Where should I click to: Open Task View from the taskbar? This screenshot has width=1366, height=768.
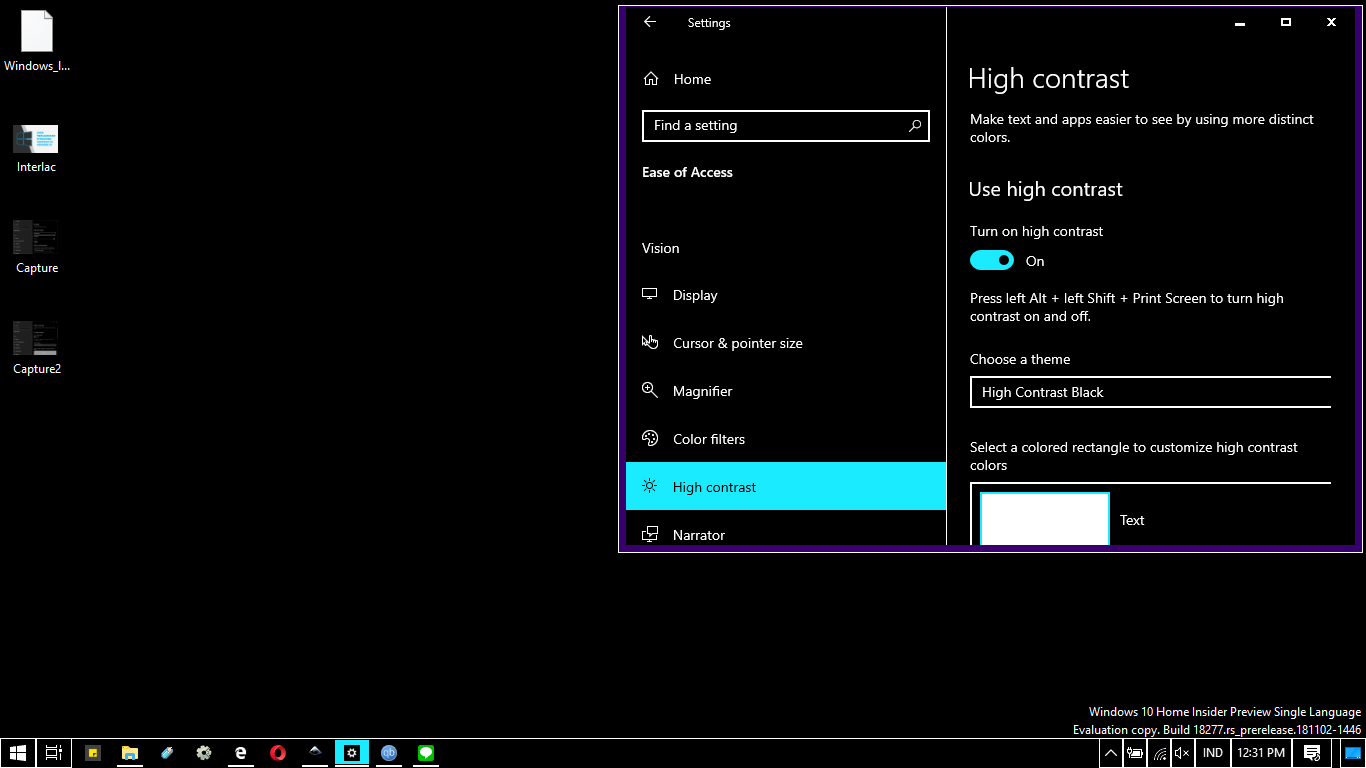coord(54,753)
